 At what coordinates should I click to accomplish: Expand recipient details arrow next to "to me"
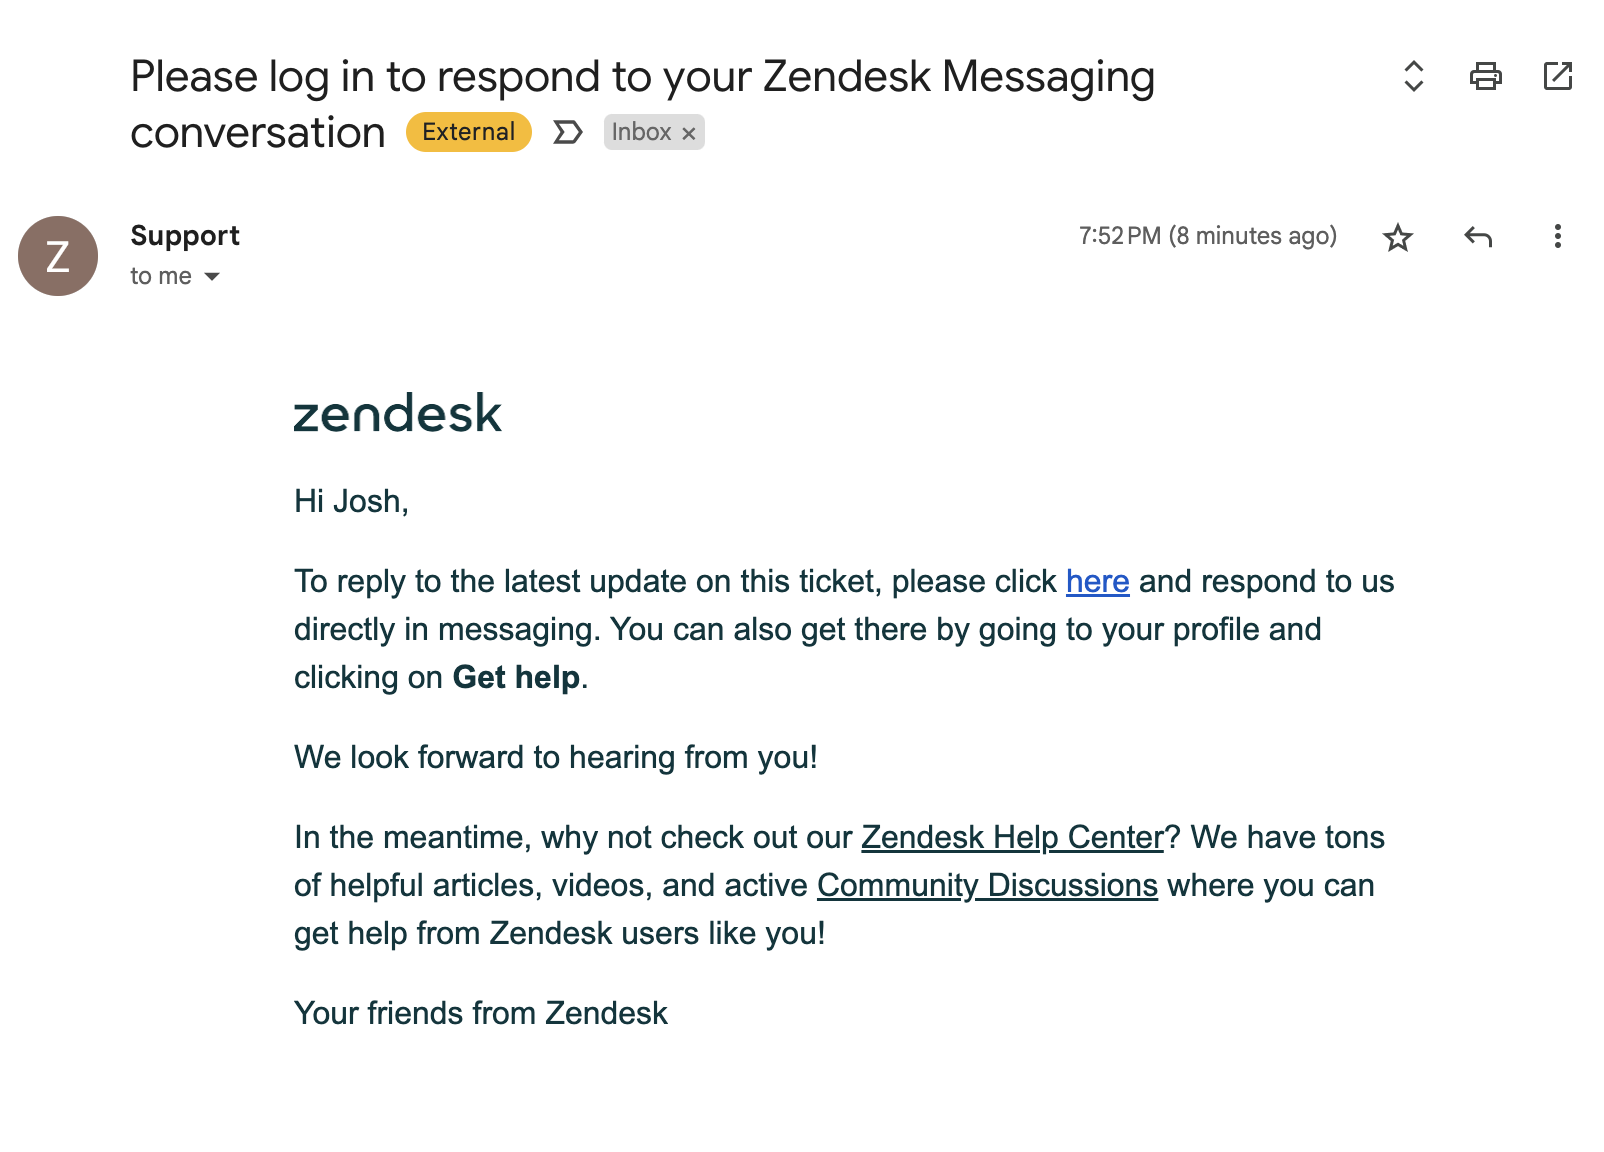tap(212, 276)
